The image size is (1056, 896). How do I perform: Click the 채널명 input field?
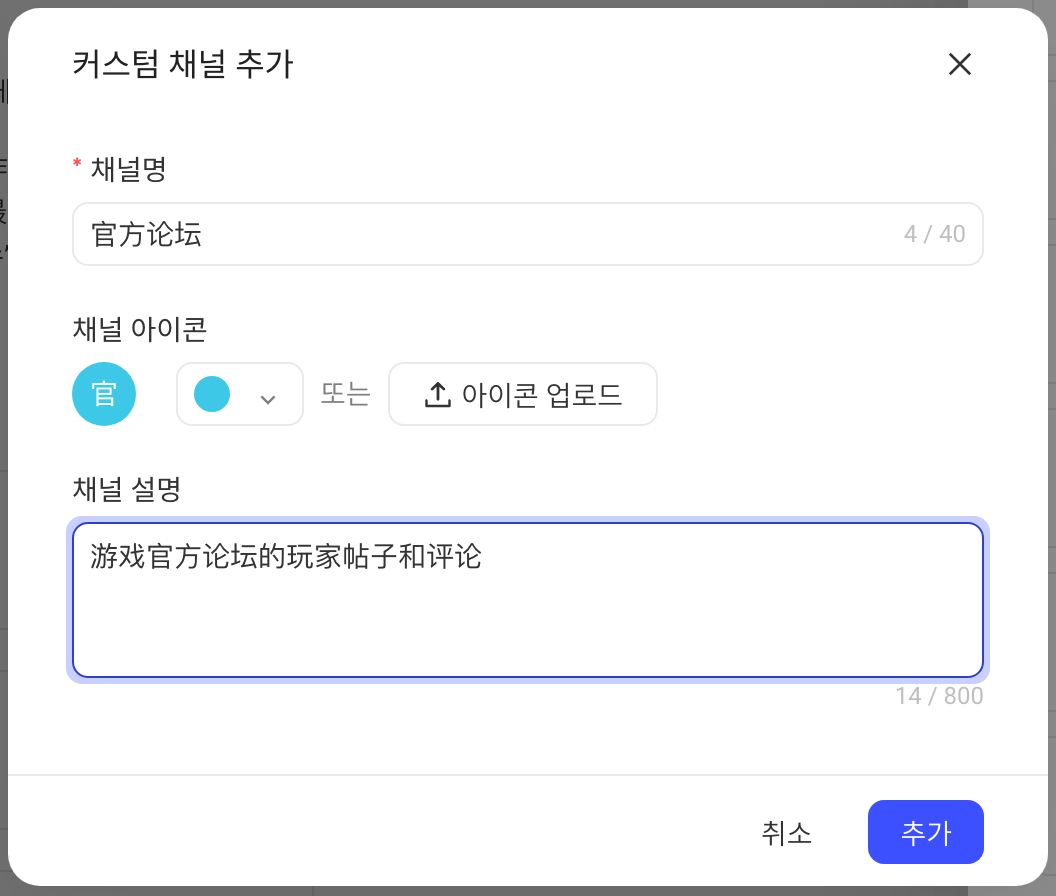[528, 234]
